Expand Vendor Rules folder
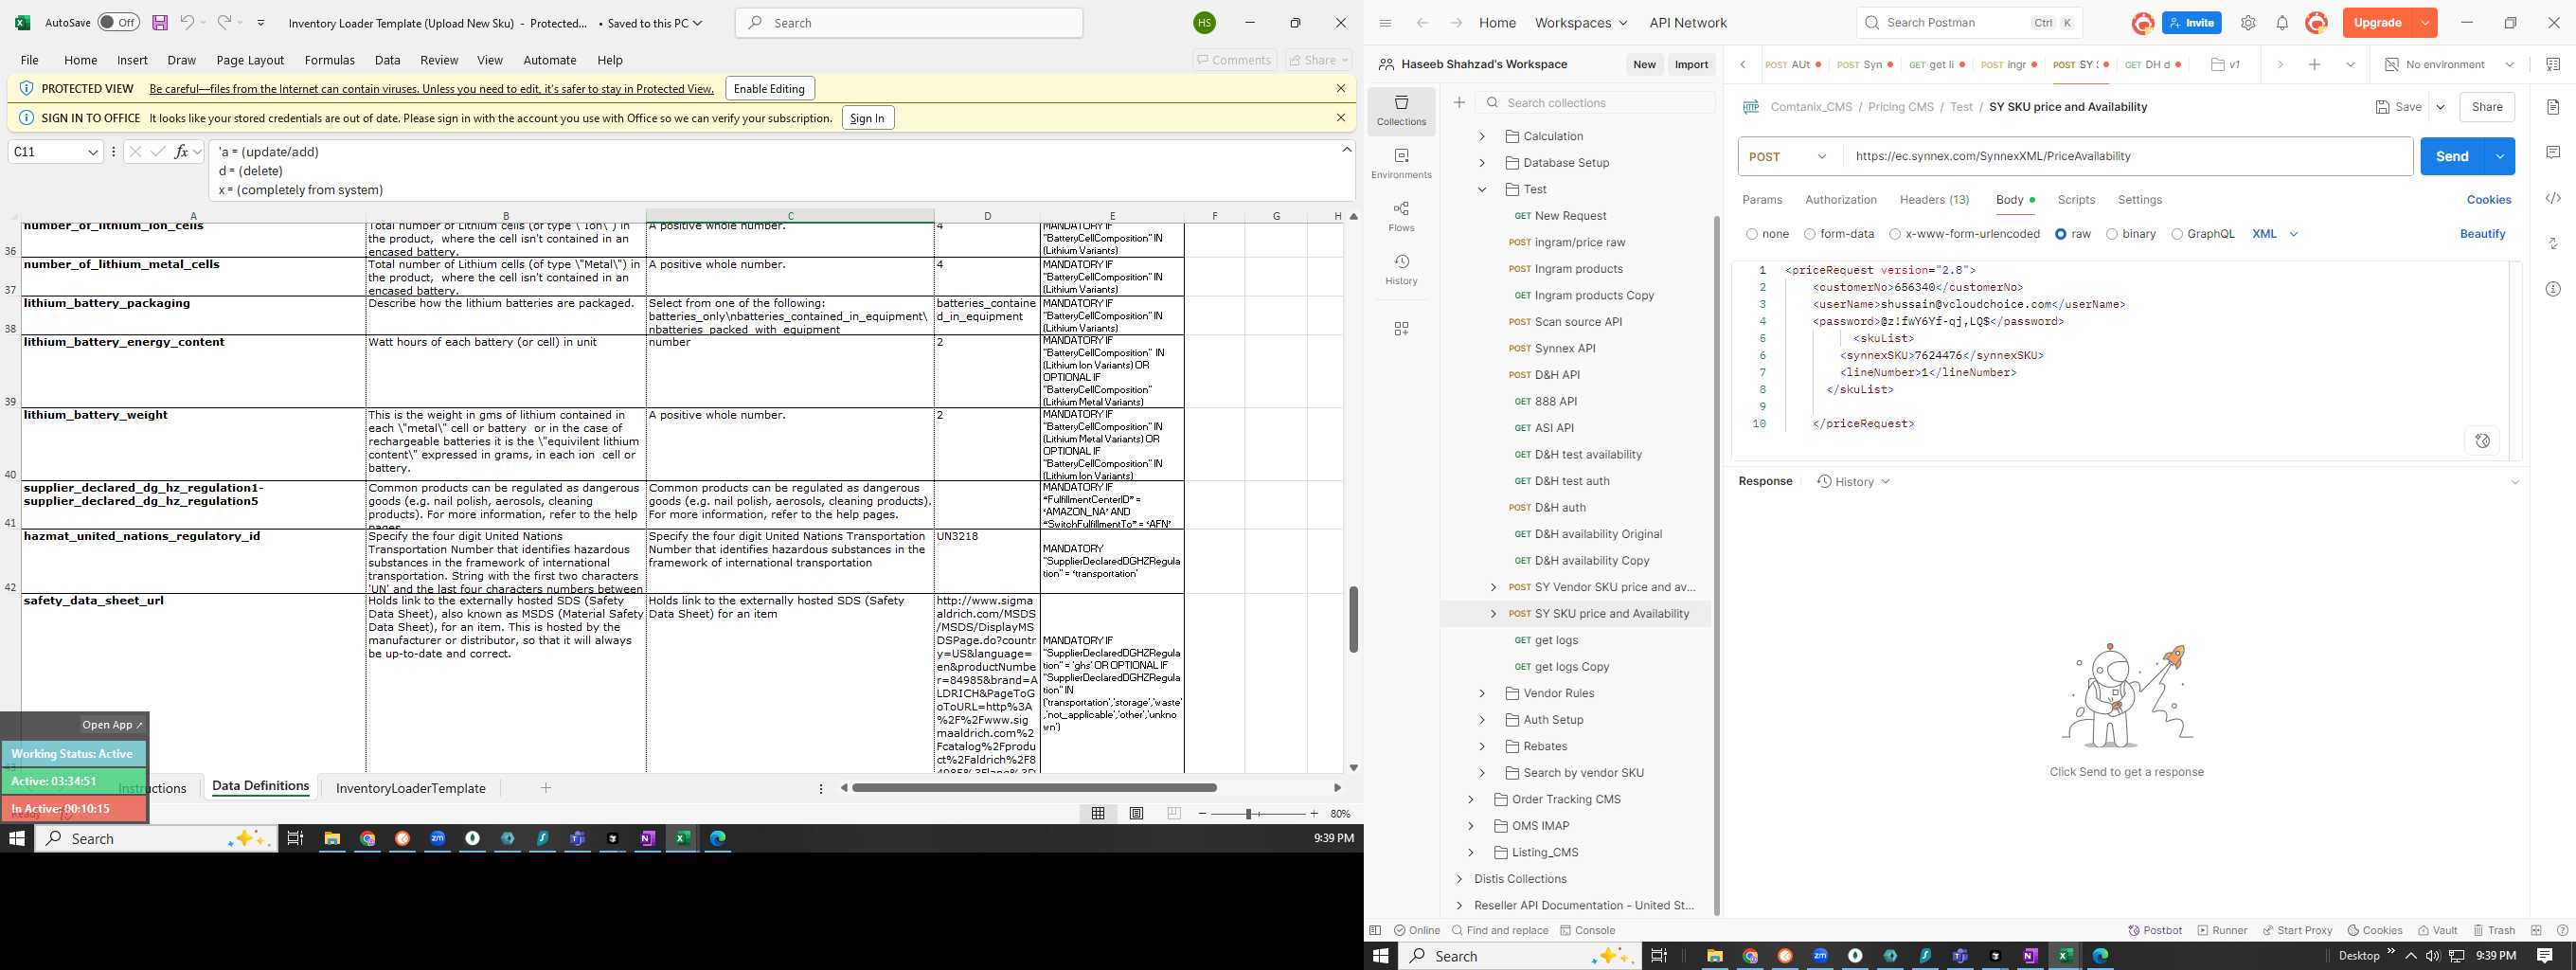2576x970 pixels. pyautogui.click(x=1482, y=693)
